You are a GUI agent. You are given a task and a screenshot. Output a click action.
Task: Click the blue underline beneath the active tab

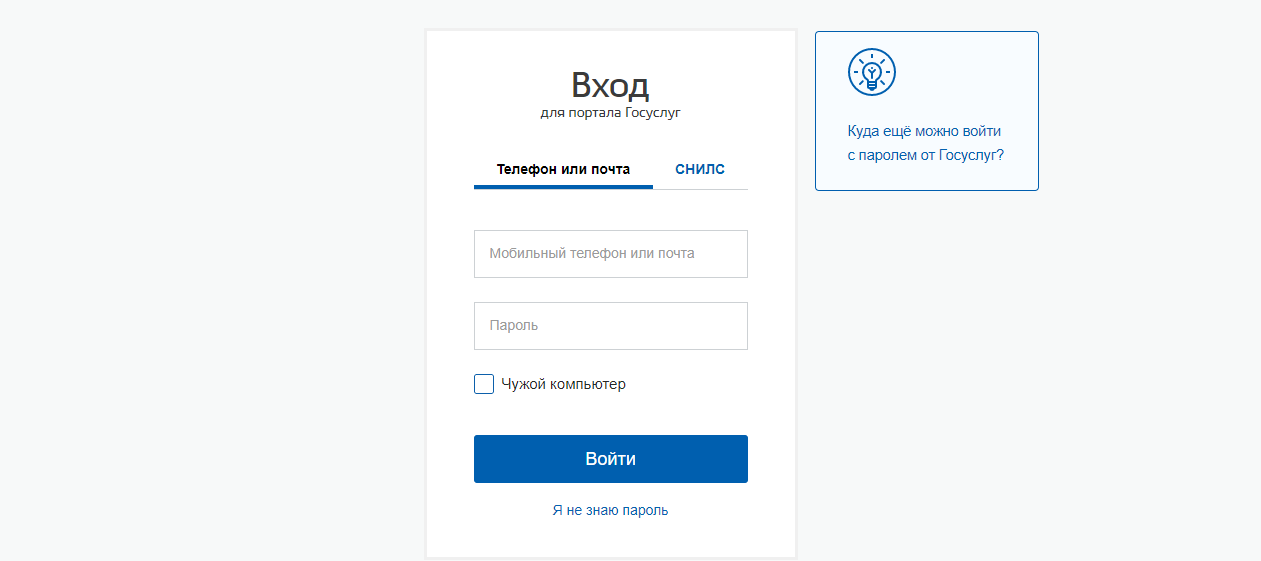(563, 187)
